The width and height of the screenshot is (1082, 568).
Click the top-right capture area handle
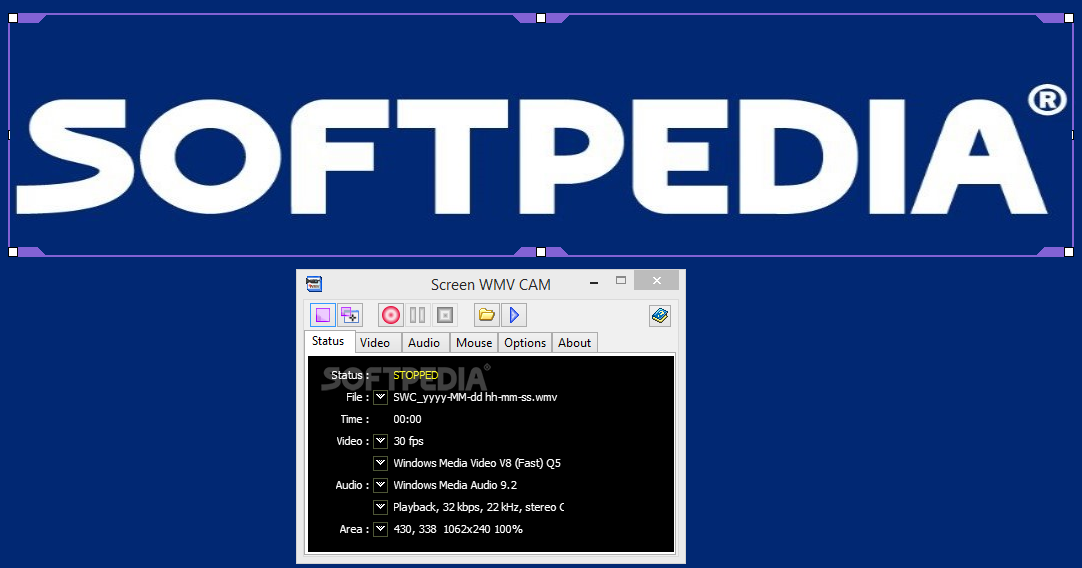(x=1069, y=18)
